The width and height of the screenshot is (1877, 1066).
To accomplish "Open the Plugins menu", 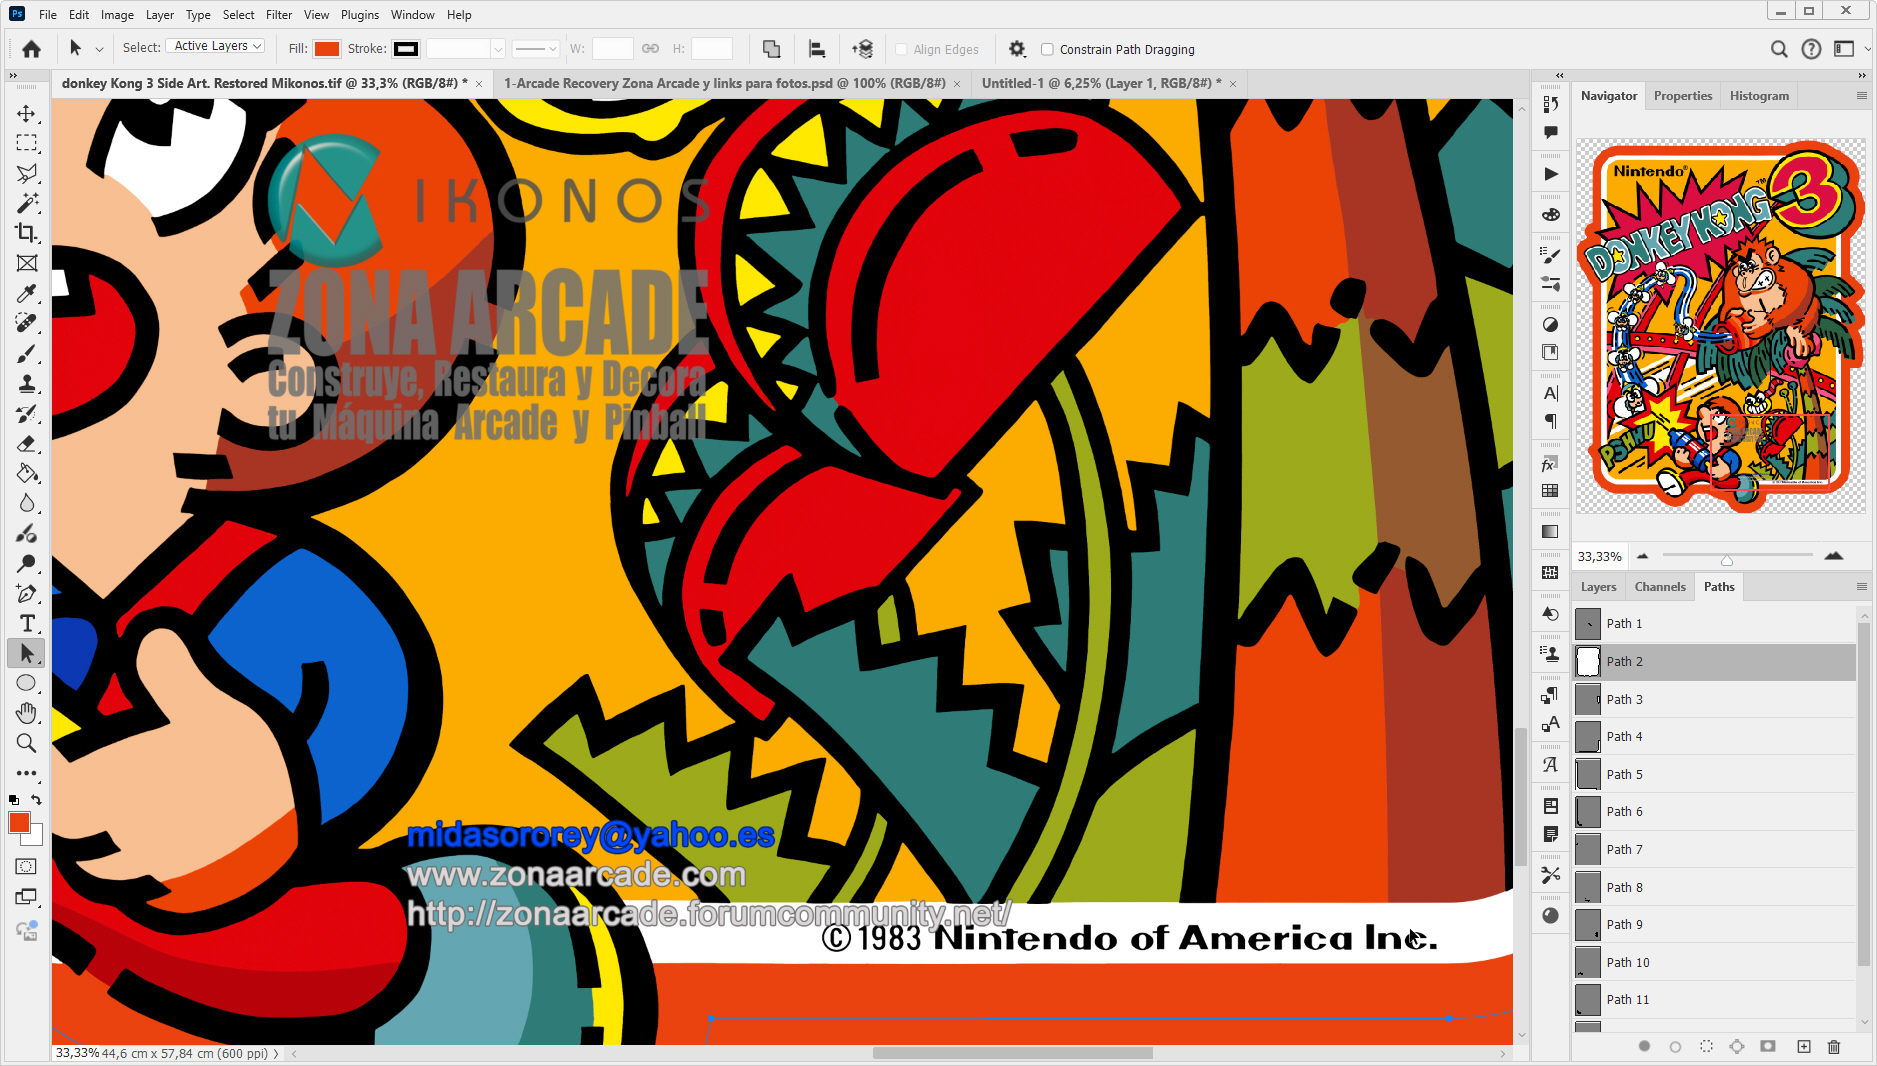I will click(x=360, y=15).
